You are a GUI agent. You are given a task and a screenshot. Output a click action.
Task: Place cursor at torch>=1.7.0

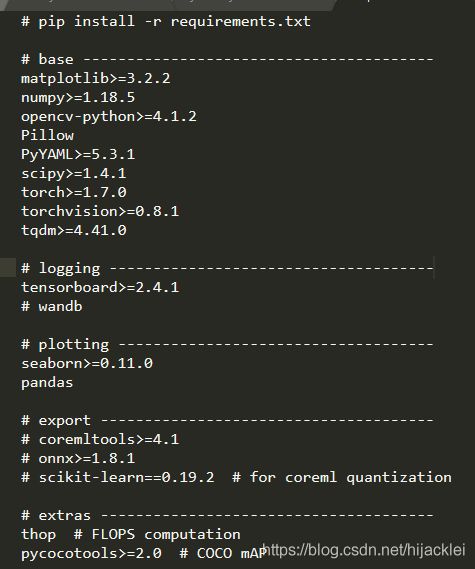(x=74, y=192)
